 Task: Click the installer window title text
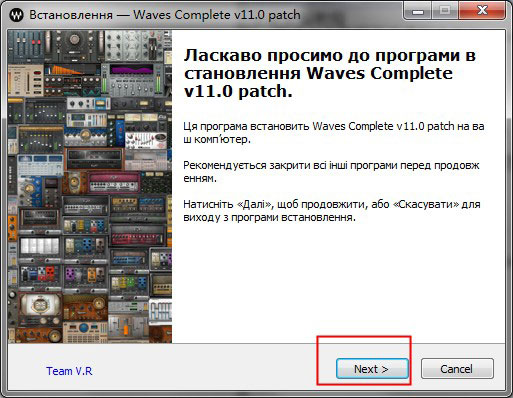point(165,15)
